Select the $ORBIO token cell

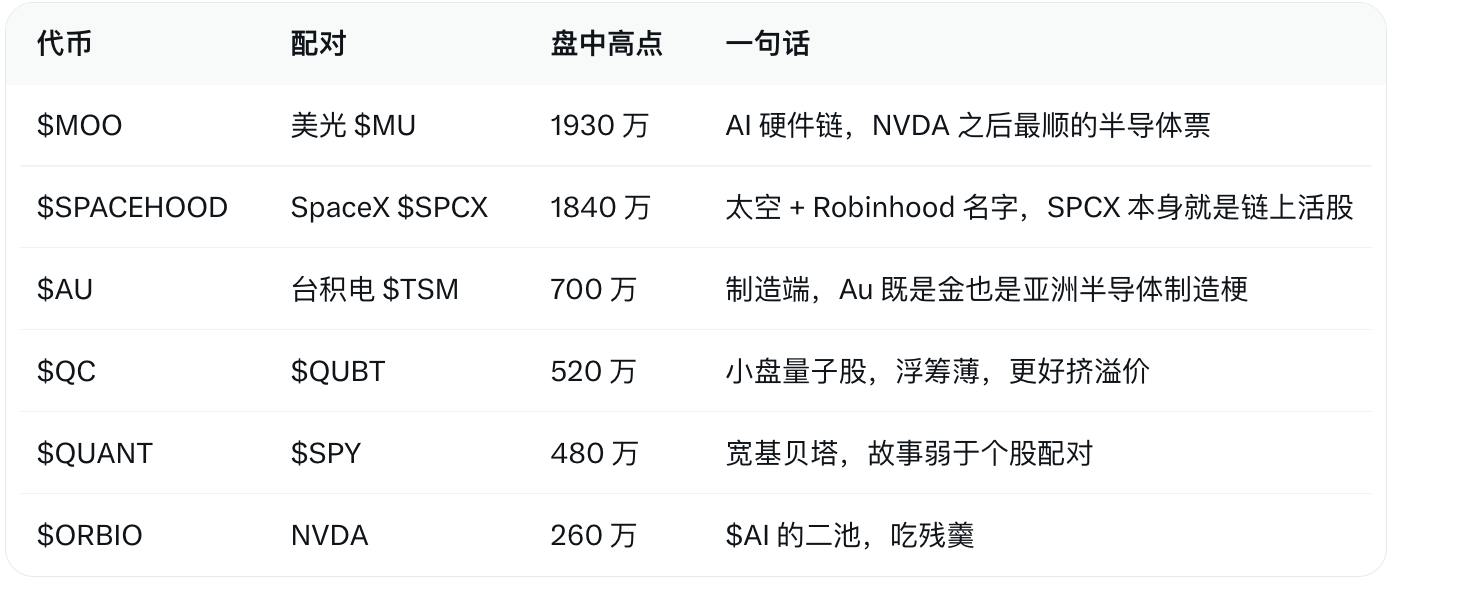coord(90,536)
